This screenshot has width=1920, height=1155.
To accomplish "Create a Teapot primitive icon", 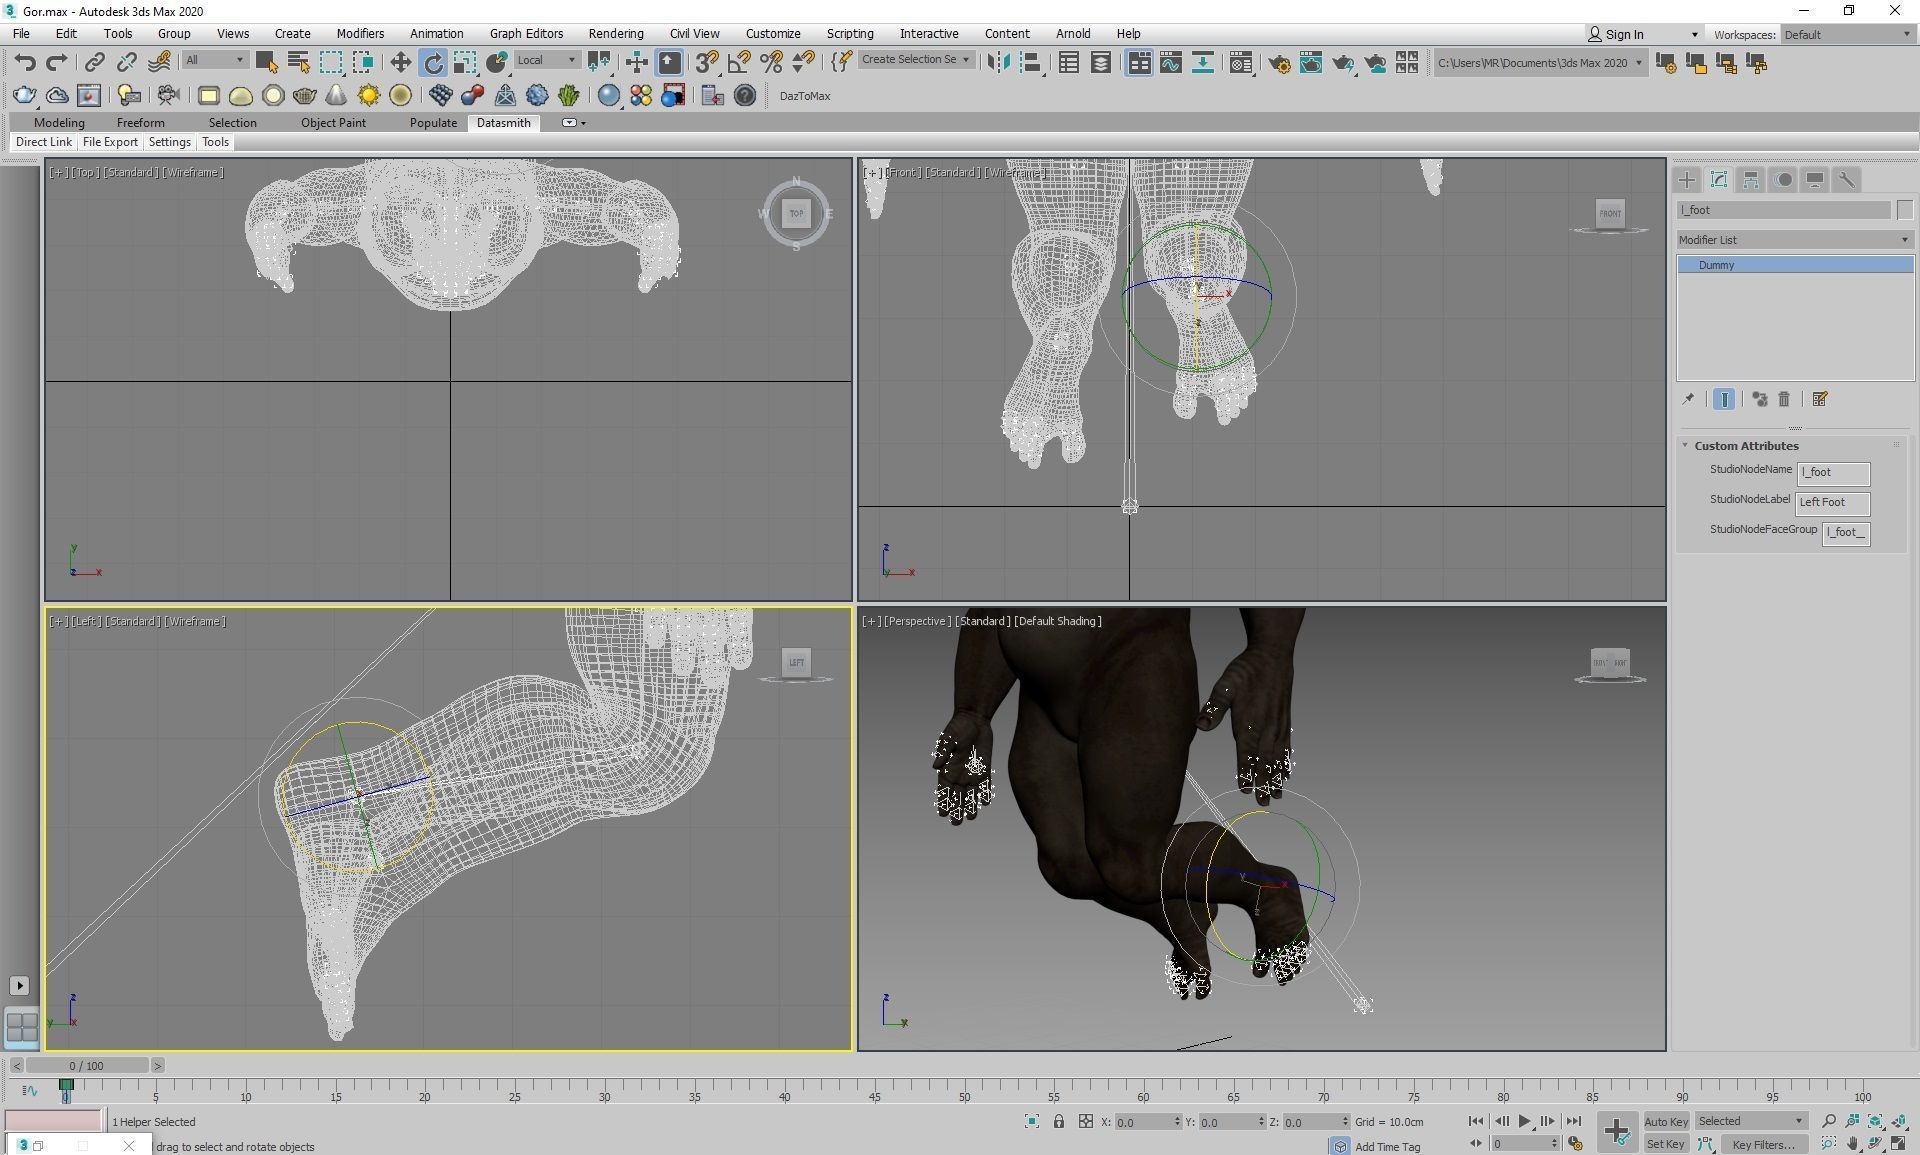I will [x=305, y=96].
